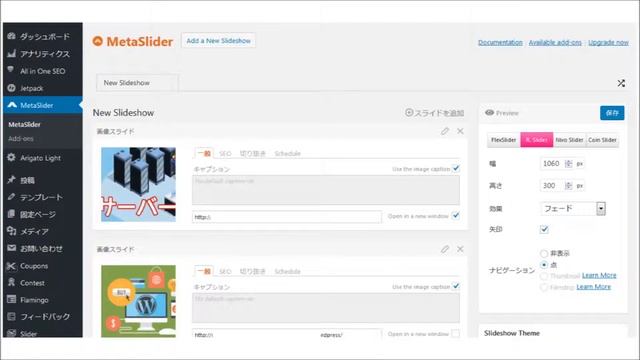Screen dimensions: 640x360
Task: Select the Filmstrip navigation radio
Action: 544,287
